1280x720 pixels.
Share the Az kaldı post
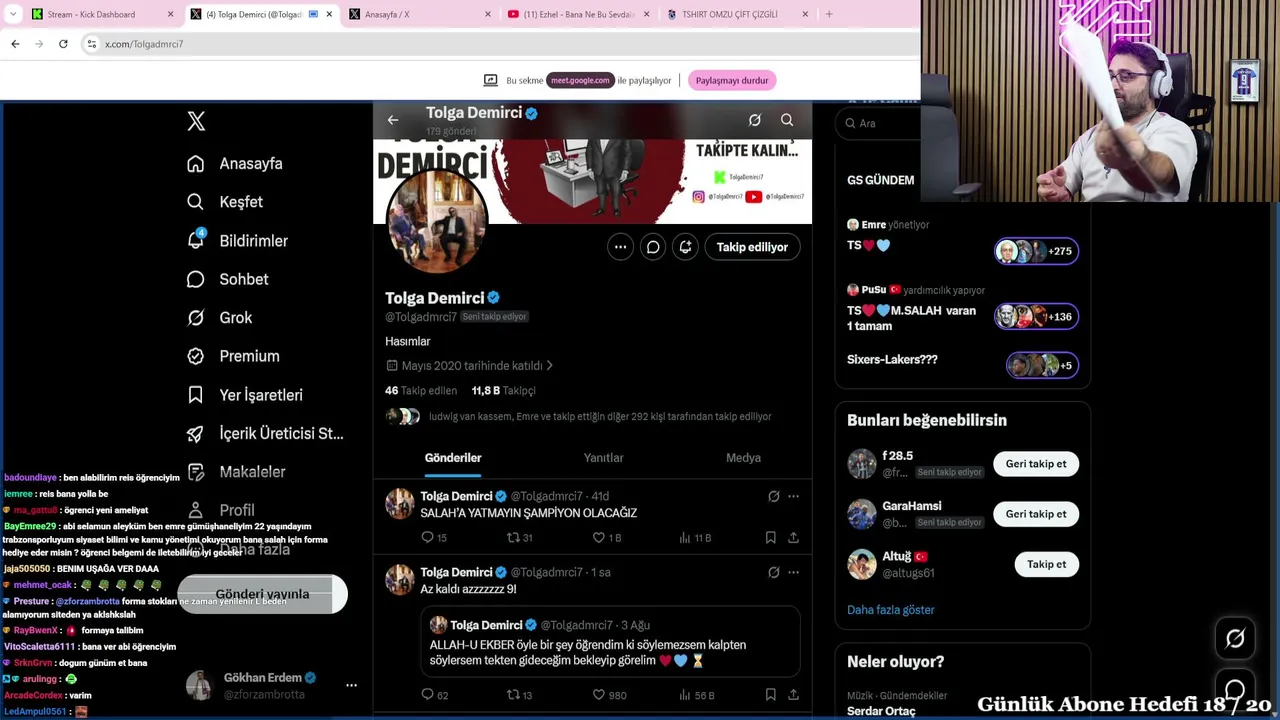point(793,695)
